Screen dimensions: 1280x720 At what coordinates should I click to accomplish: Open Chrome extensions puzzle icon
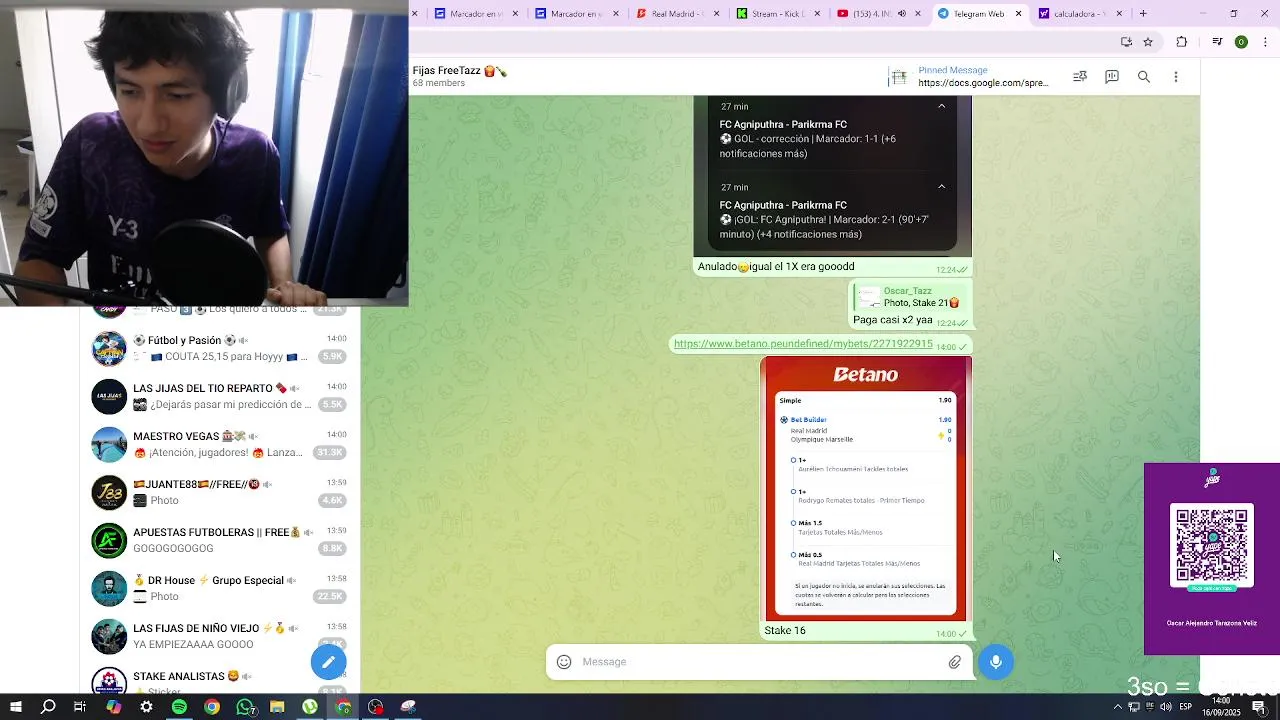1182,42
